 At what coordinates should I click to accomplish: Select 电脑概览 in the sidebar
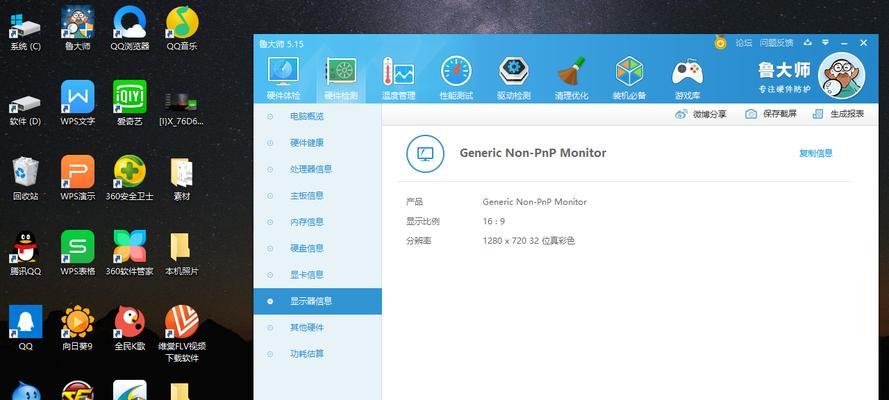tap(318, 116)
